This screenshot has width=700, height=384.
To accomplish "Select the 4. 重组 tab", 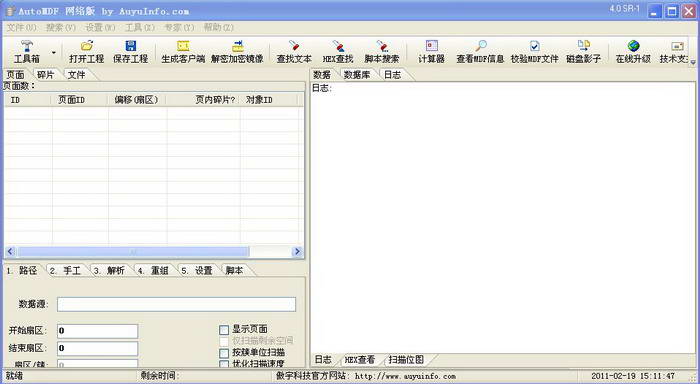I will [153, 271].
